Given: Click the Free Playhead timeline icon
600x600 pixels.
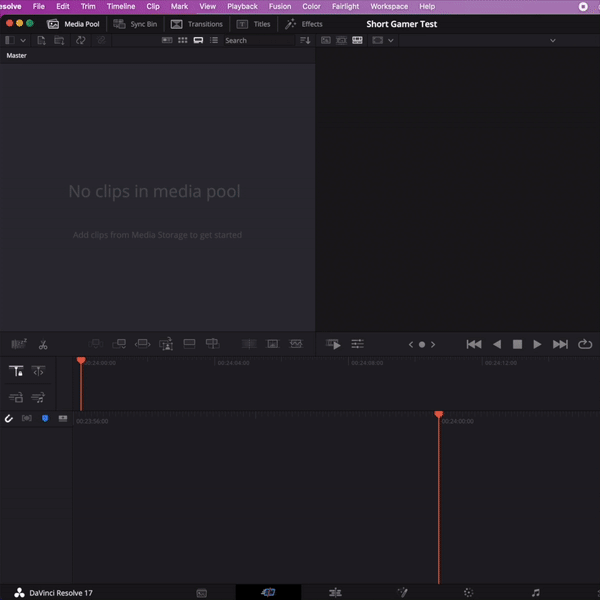Looking at the screenshot, I should [x=38, y=371].
